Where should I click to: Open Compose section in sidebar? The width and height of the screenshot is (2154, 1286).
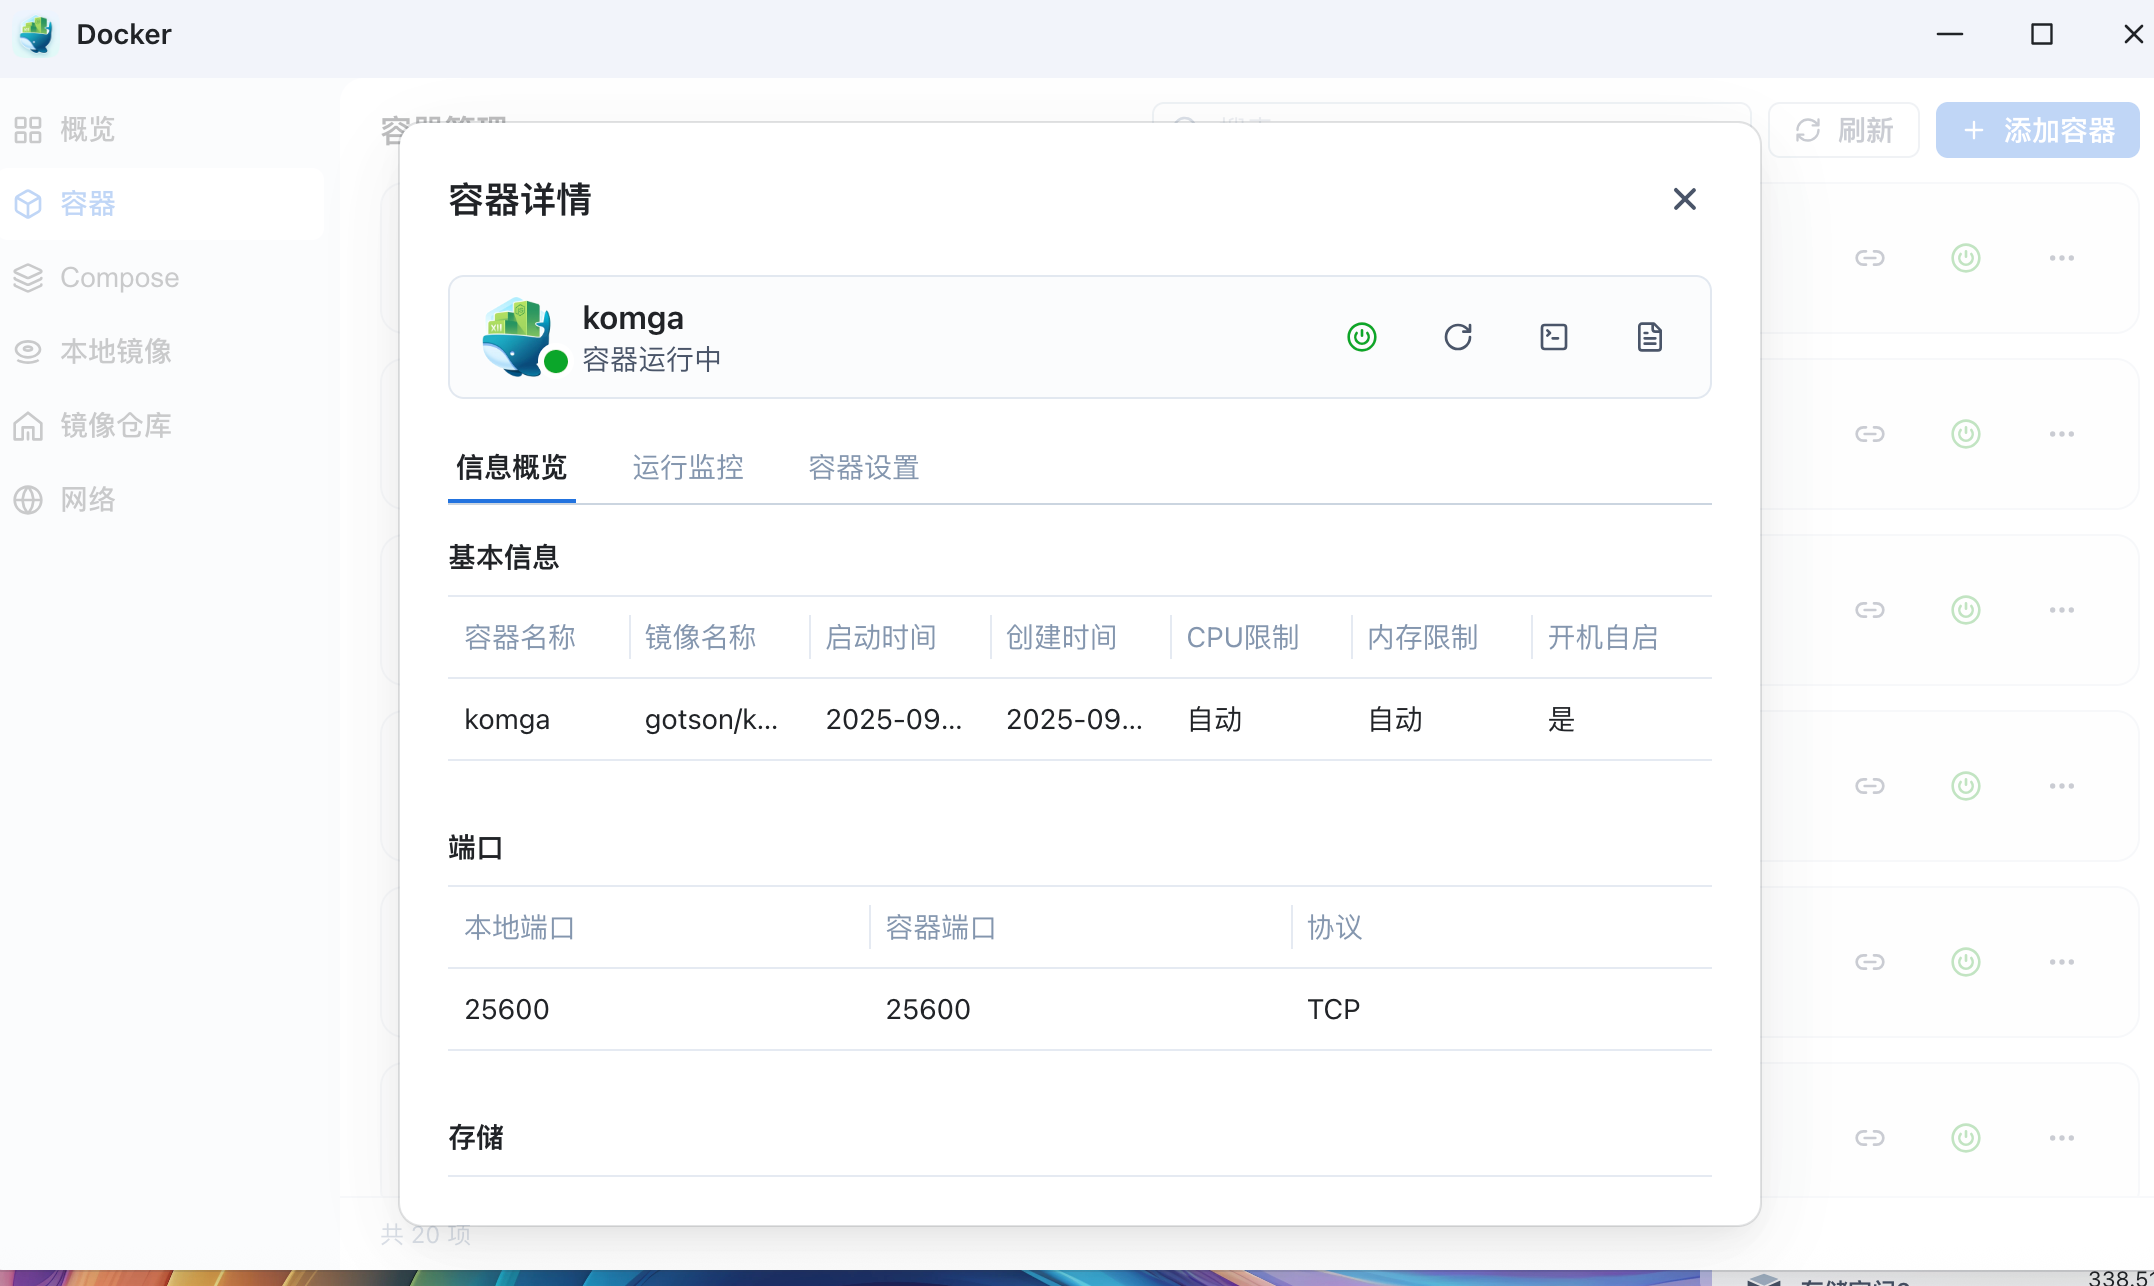click(x=119, y=278)
